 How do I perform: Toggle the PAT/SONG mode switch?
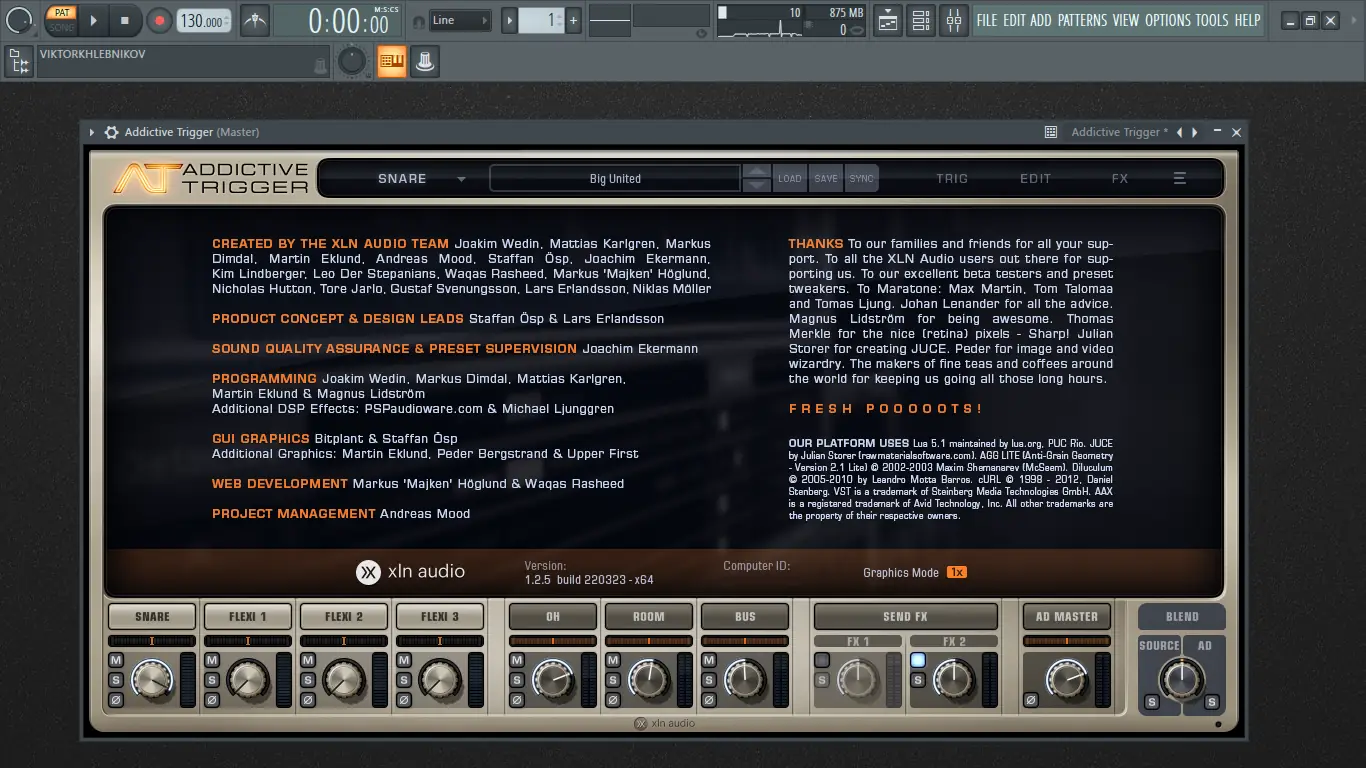61,20
